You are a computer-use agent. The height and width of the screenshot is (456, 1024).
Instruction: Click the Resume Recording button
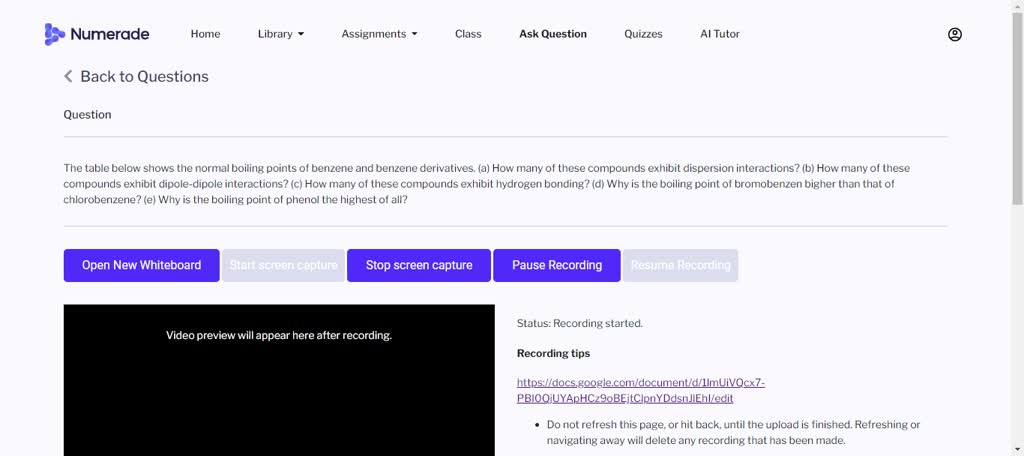pos(680,265)
